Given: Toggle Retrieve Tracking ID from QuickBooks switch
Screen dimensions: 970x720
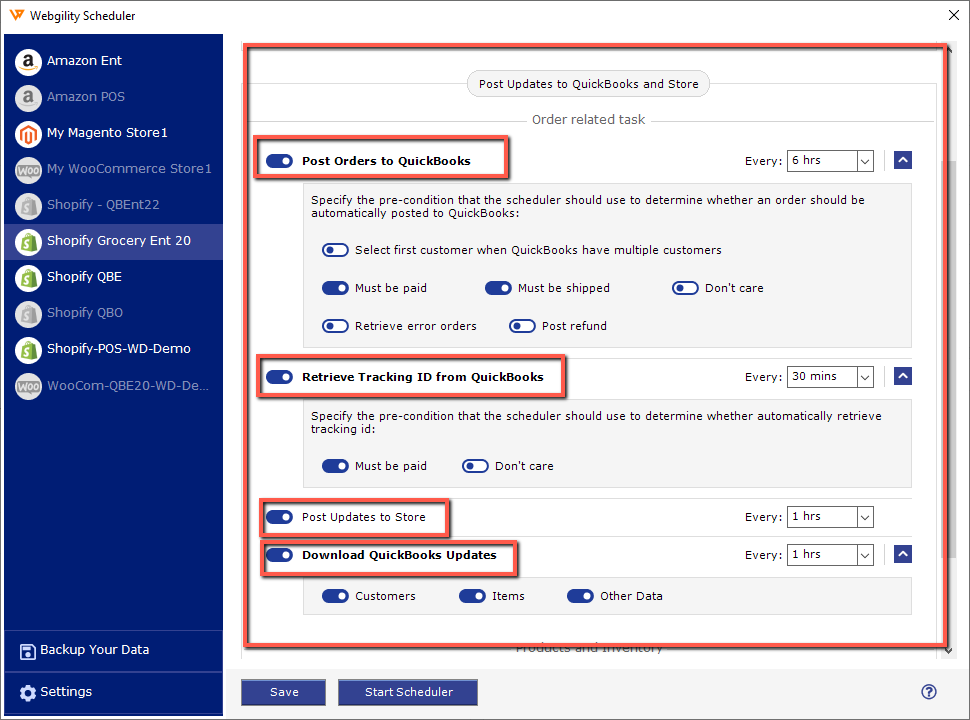Looking at the screenshot, I should pos(279,377).
